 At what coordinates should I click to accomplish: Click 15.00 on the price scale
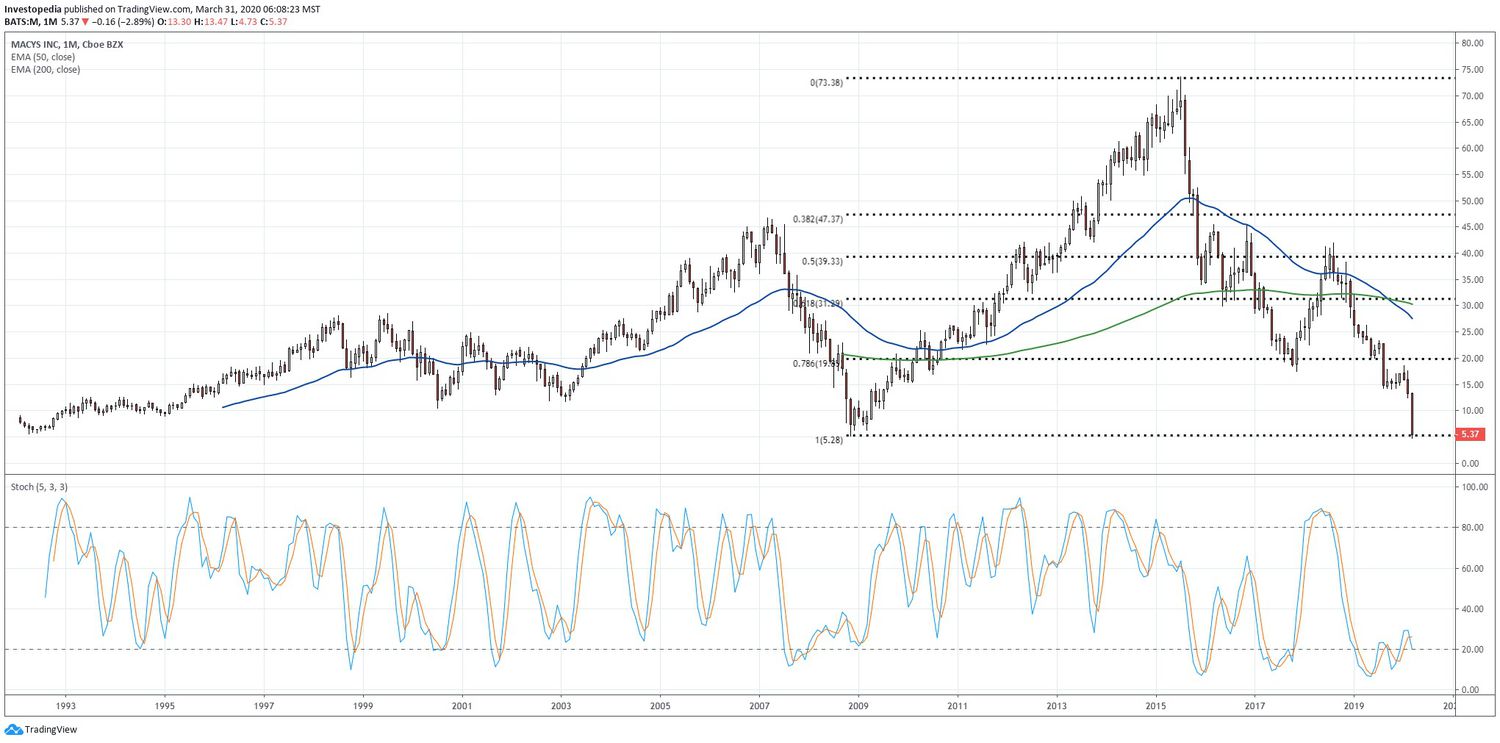(1470, 385)
